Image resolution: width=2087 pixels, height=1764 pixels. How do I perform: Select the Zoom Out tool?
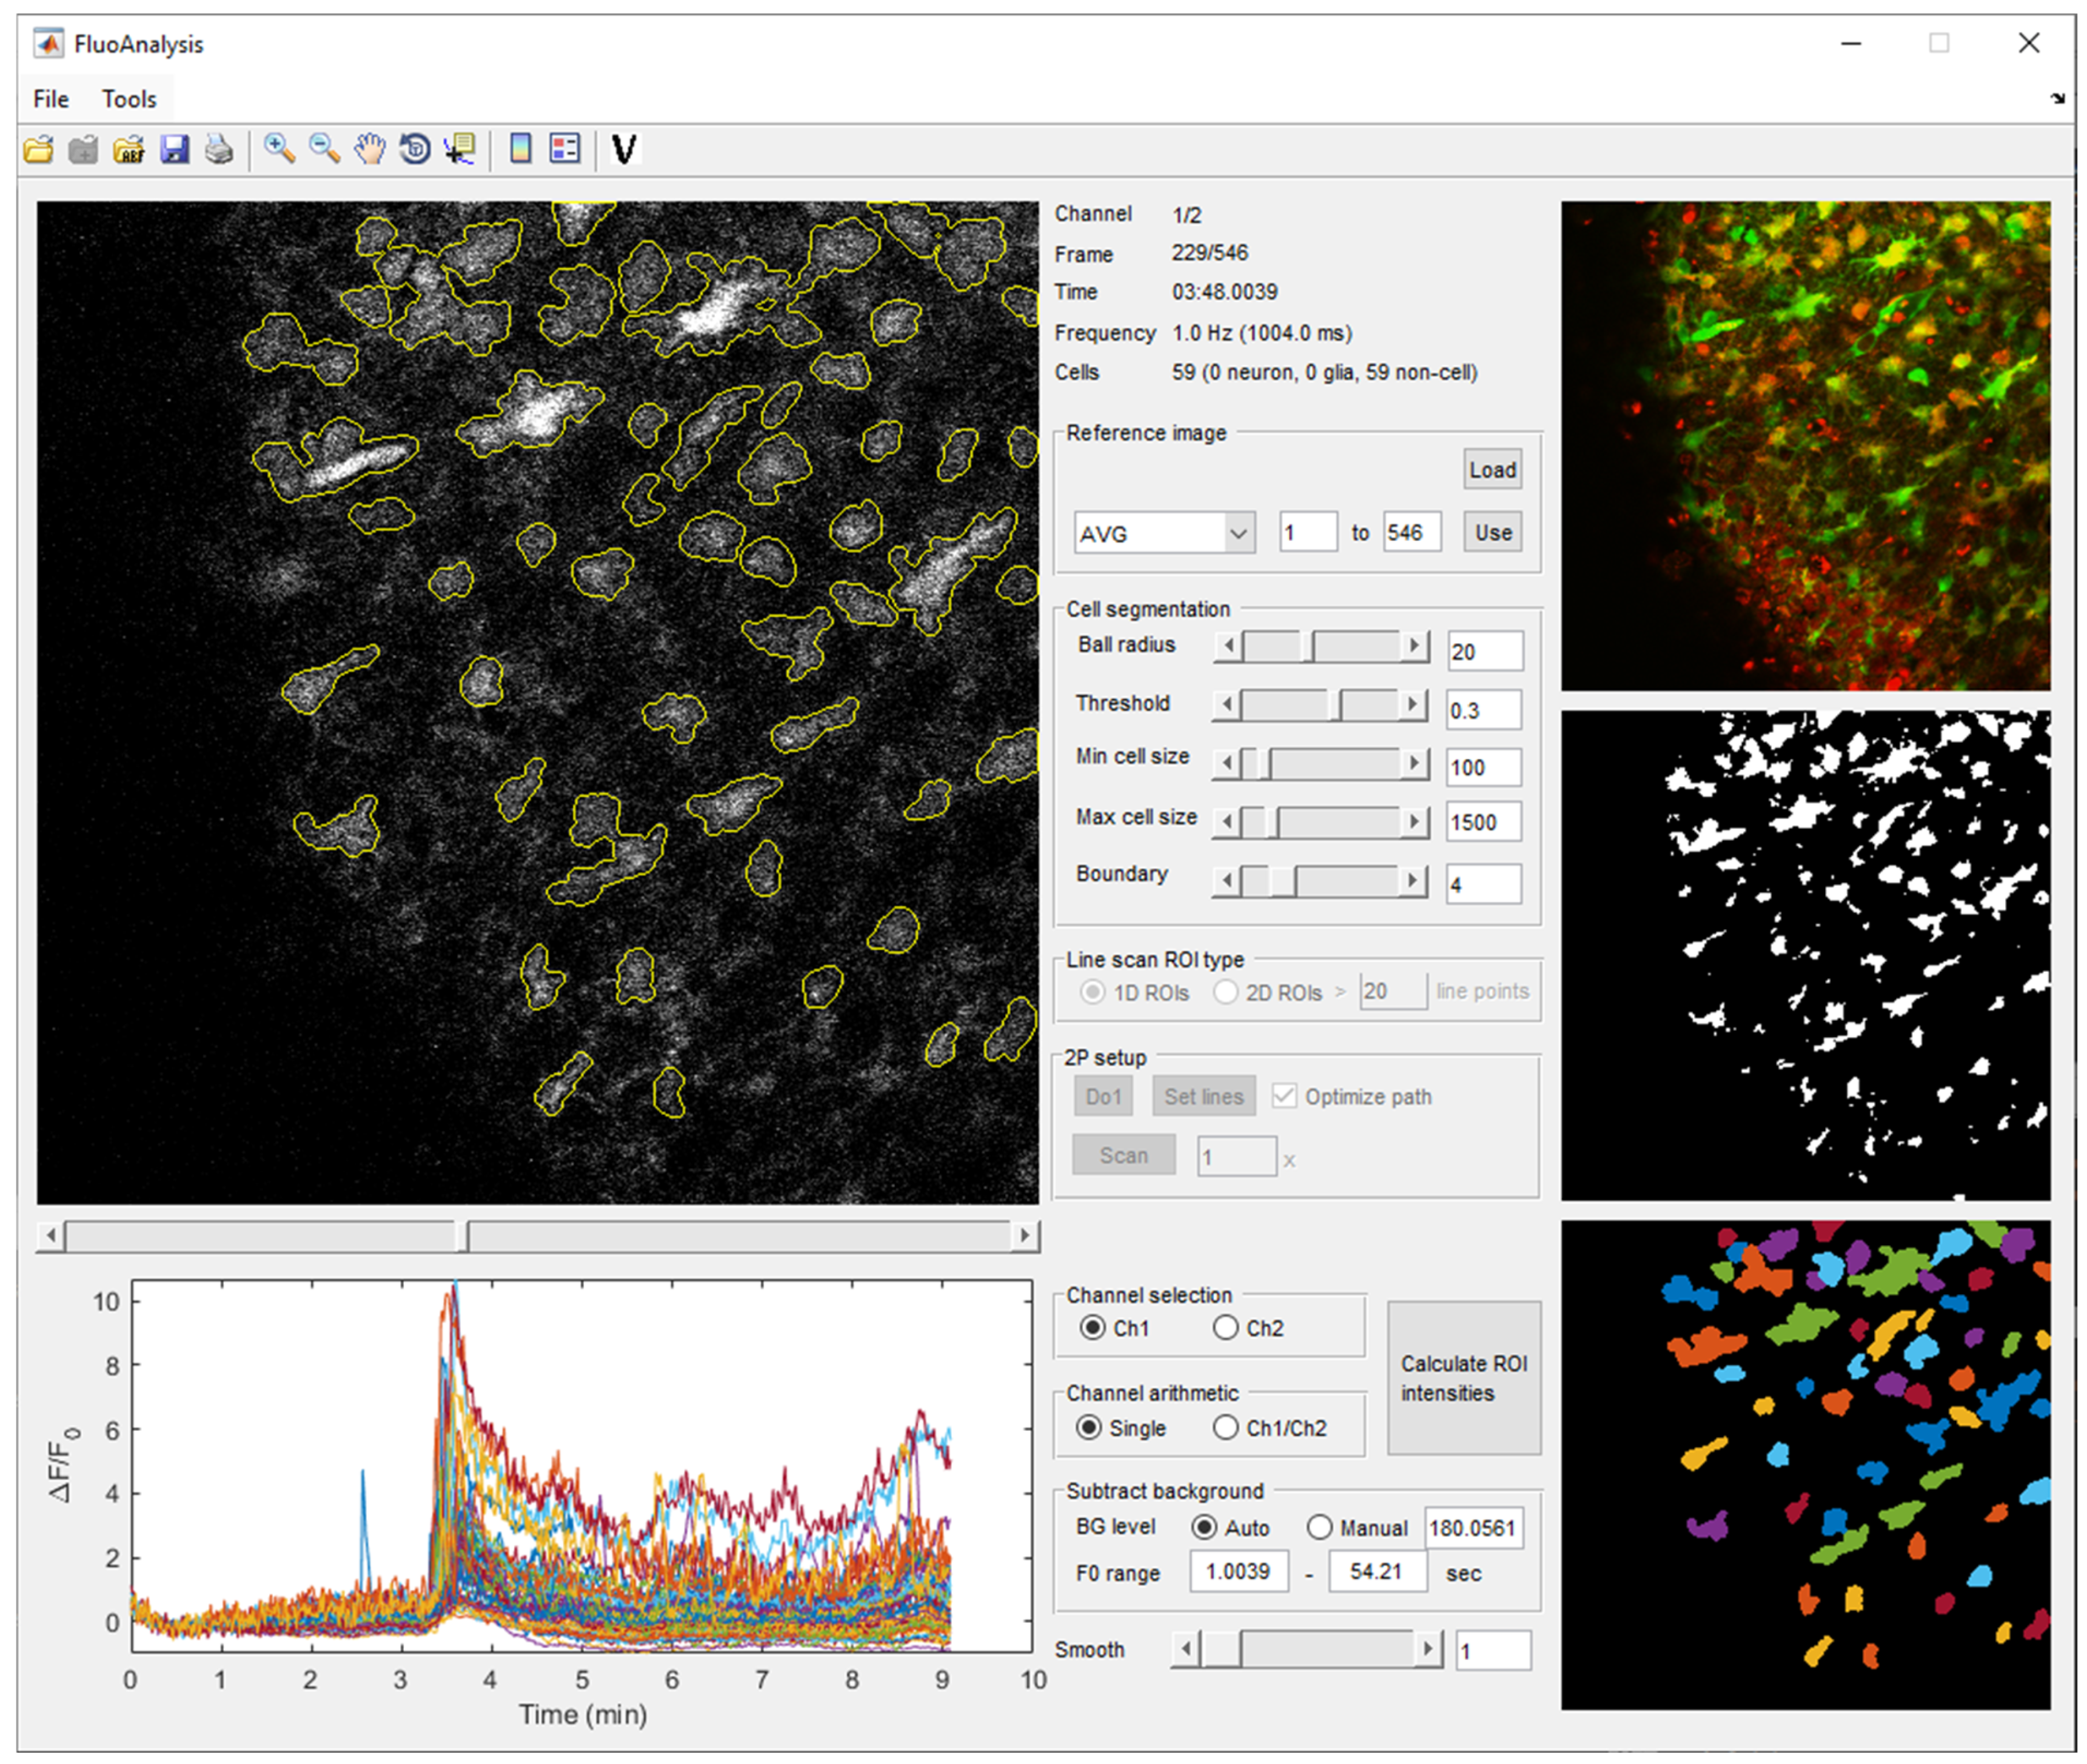point(323,150)
